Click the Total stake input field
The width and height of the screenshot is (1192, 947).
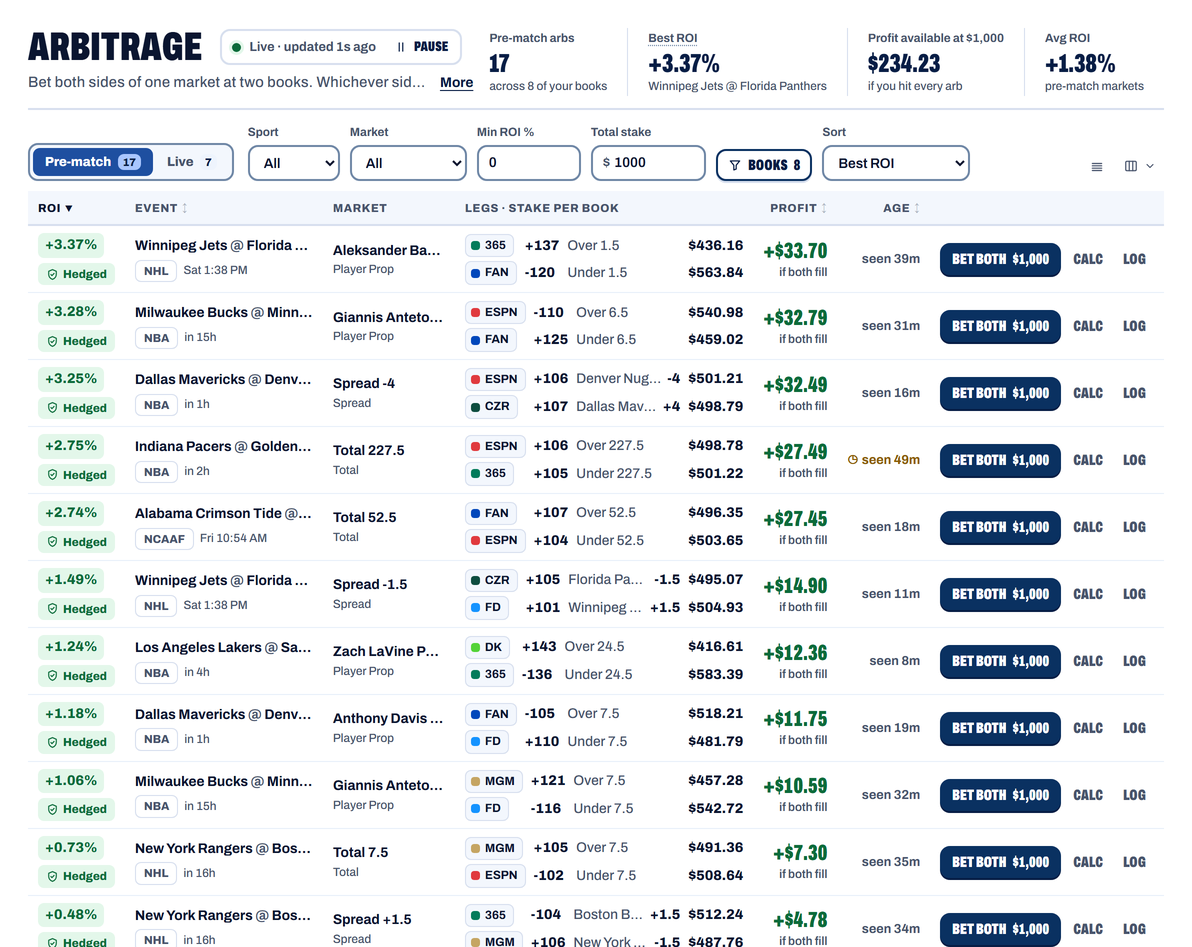(648, 163)
